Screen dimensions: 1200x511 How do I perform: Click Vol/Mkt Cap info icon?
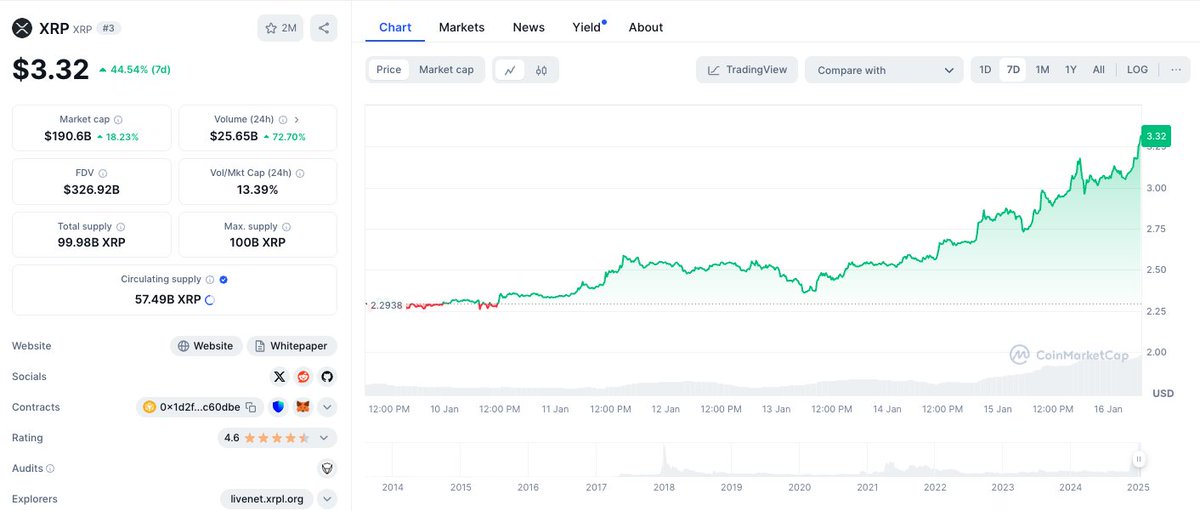(x=301, y=173)
